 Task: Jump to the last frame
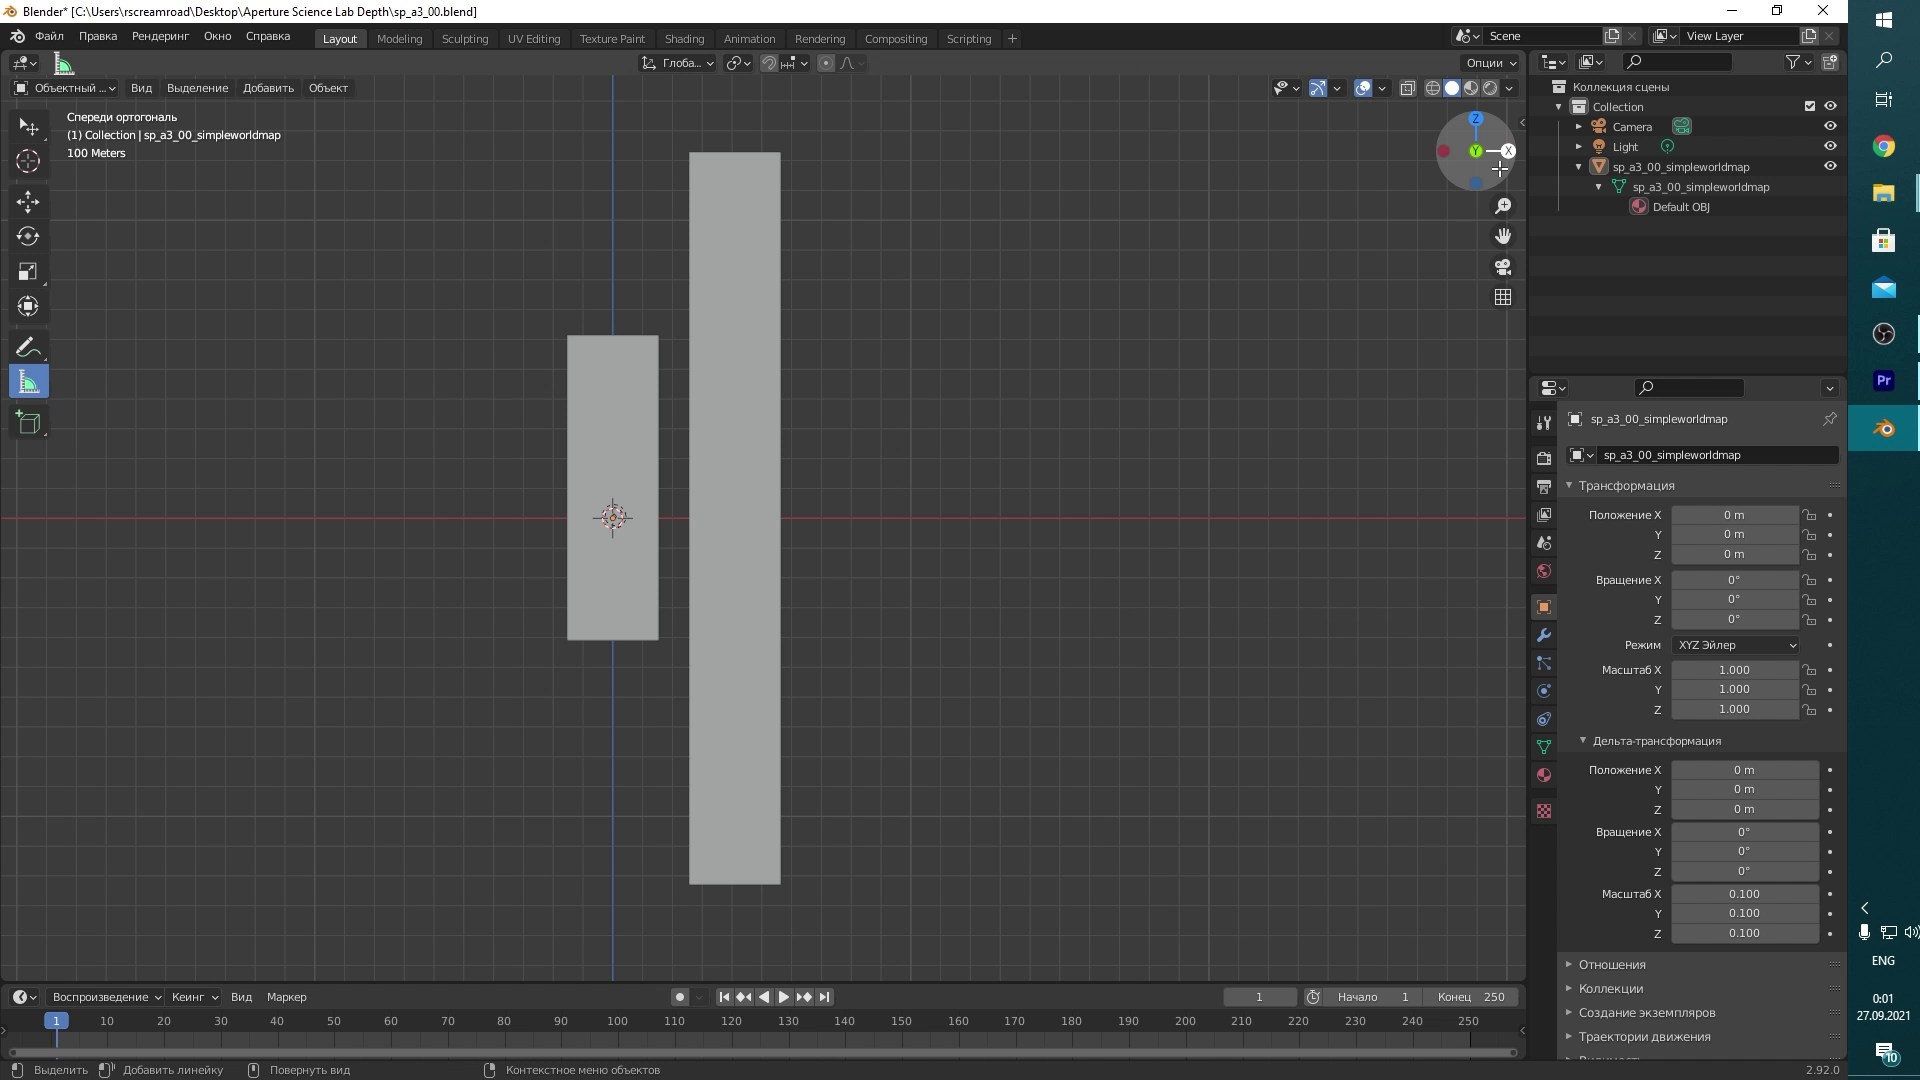[824, 997]
